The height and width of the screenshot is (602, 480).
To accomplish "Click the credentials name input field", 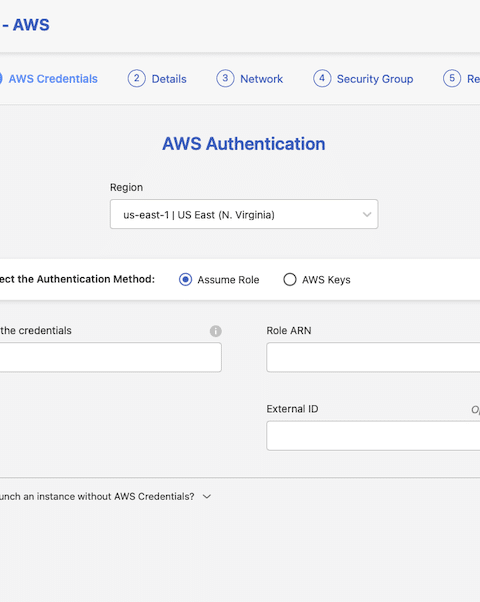I will click(111, 357).
